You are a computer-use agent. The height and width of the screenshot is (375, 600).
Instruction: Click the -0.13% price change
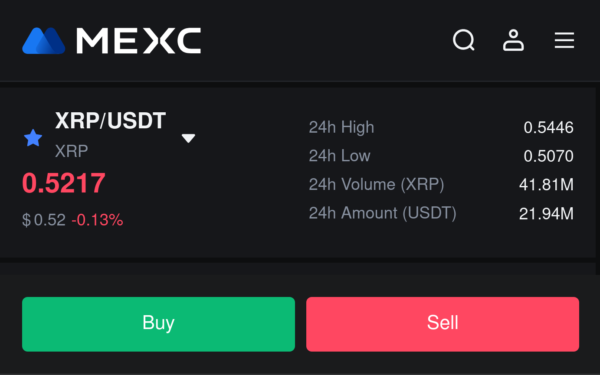pyautogui.click(x=98, y=220)
